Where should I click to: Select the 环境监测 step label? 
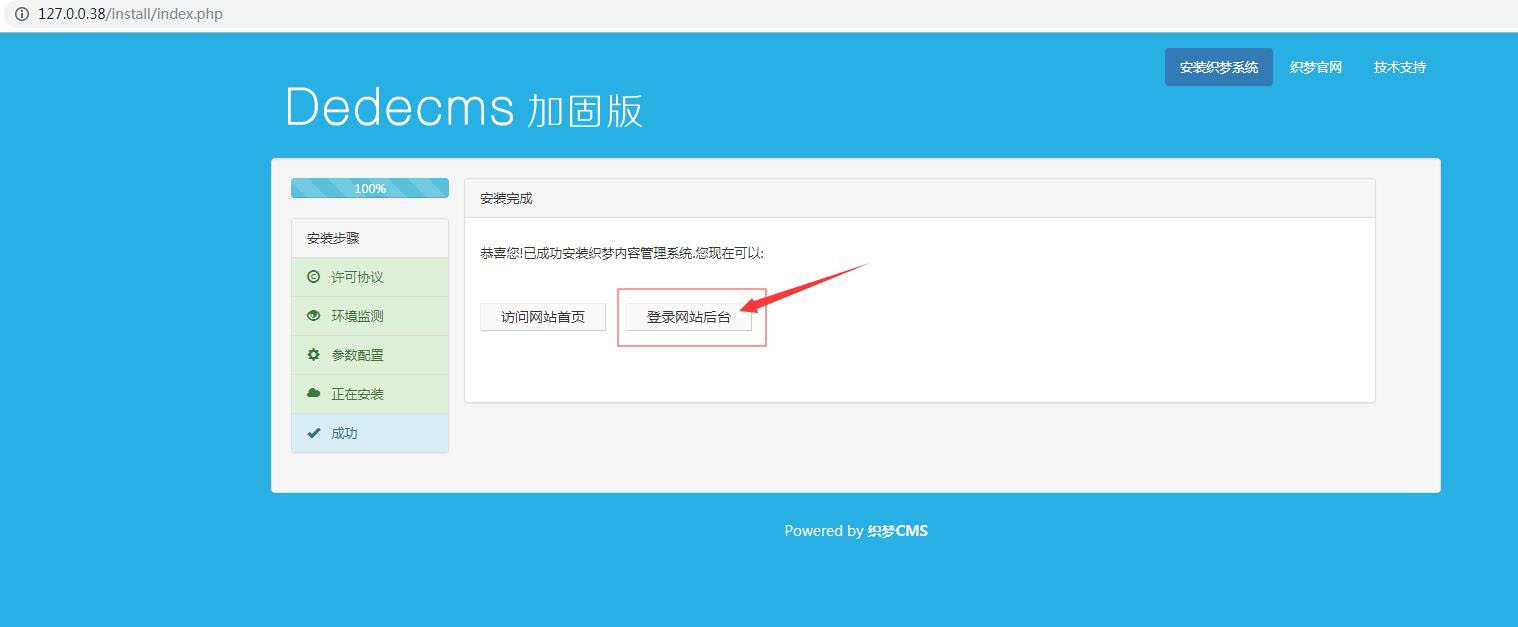pyautogui.click(x=357, y=316)
